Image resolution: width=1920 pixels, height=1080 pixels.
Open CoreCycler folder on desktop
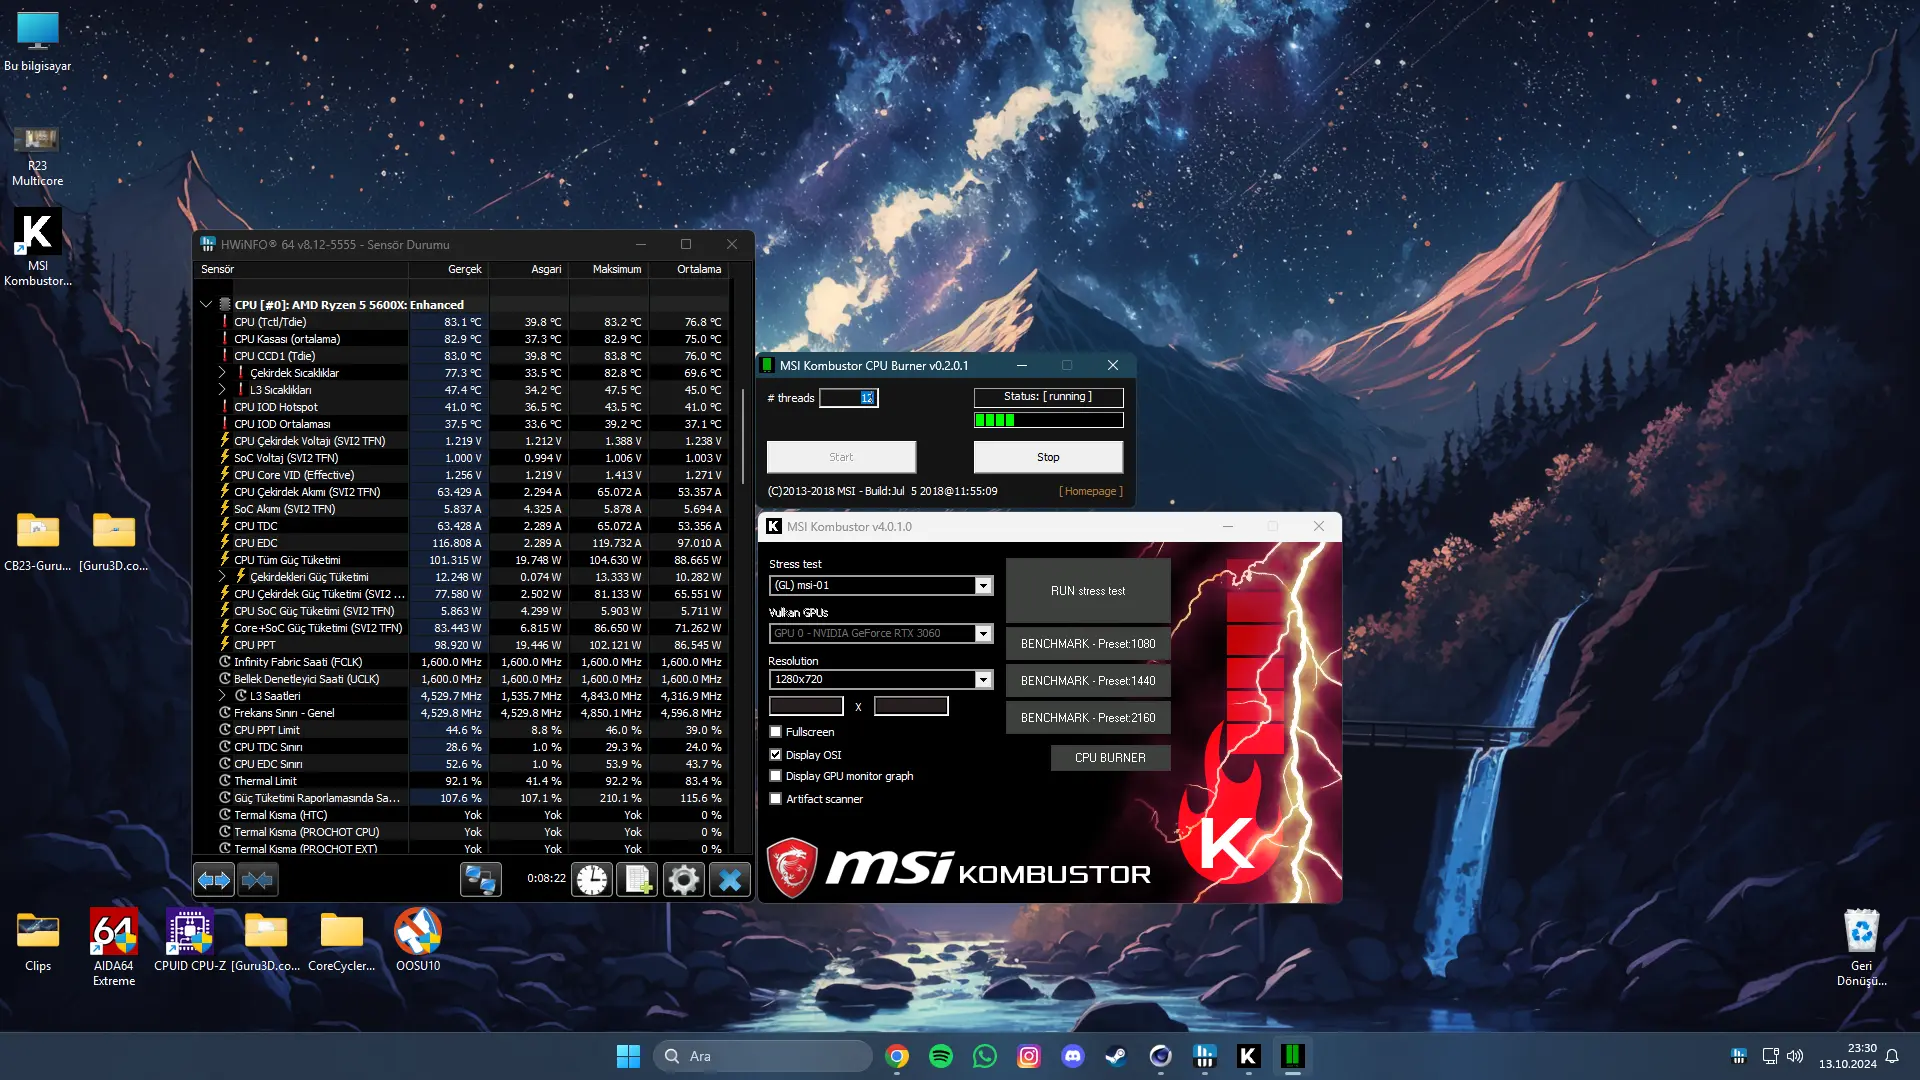pos(342,940)
